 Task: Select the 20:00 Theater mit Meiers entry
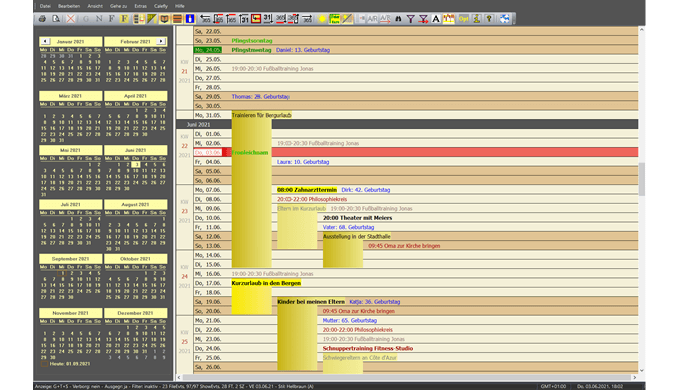click(357, 218)
